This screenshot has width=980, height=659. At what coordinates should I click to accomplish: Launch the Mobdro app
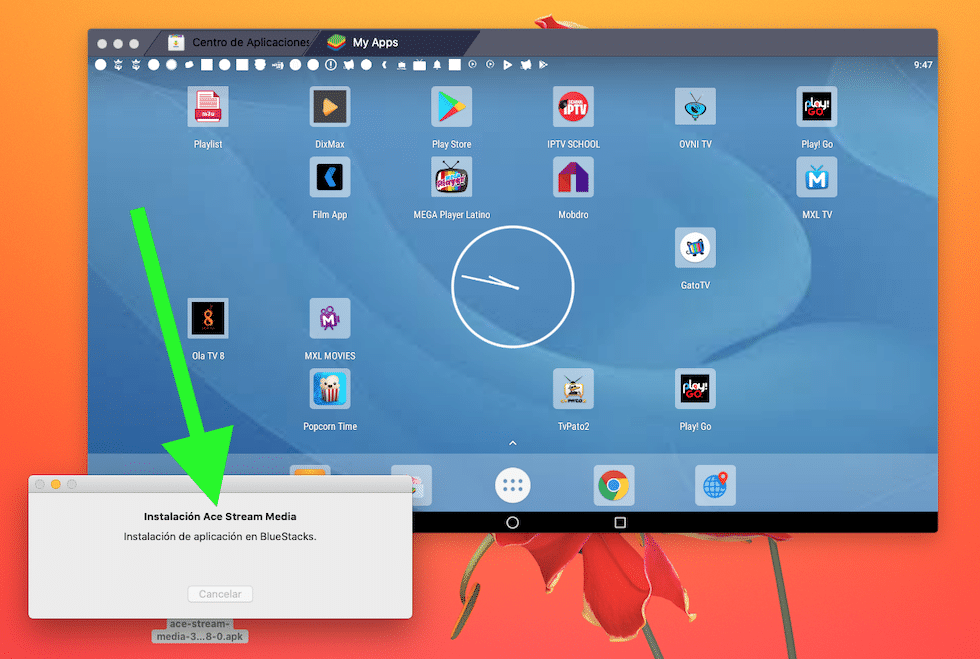tap(573, 177)
